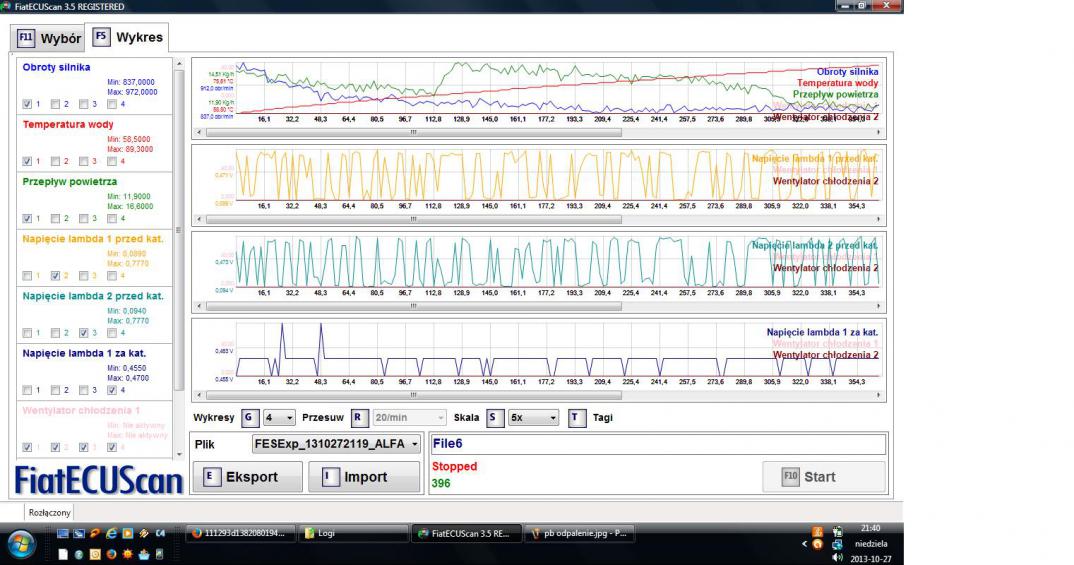Open Internet Explorer from the quick launch
The image size is (1074, 565).
(x=111, y=534)
